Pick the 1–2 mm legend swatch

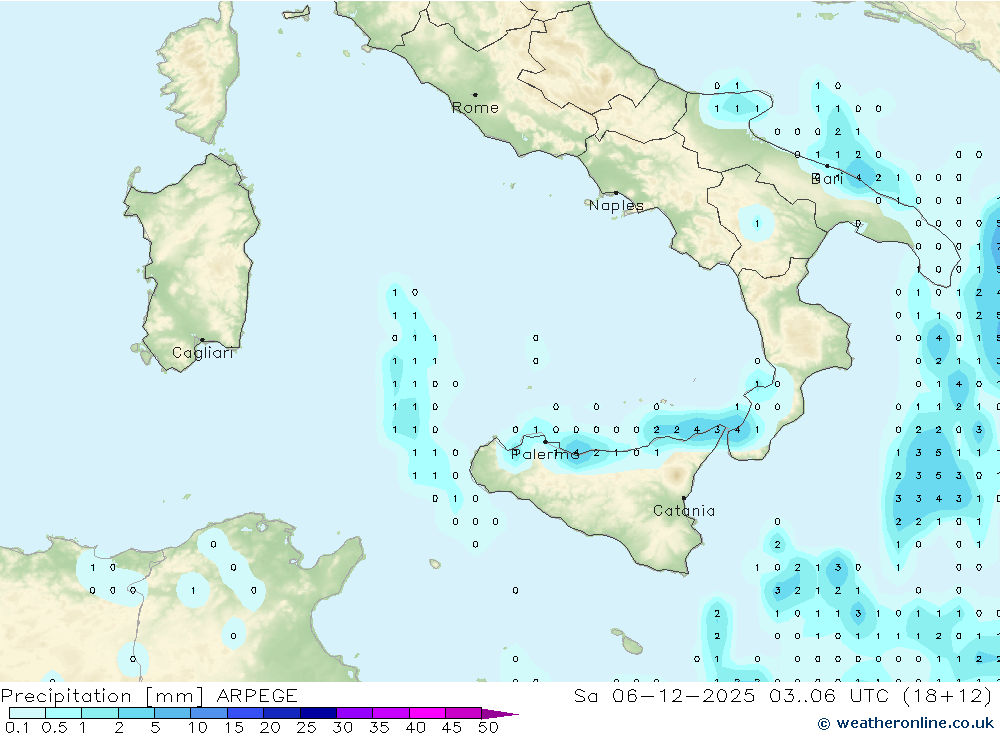pyautogui.click(x=100, y=713)
